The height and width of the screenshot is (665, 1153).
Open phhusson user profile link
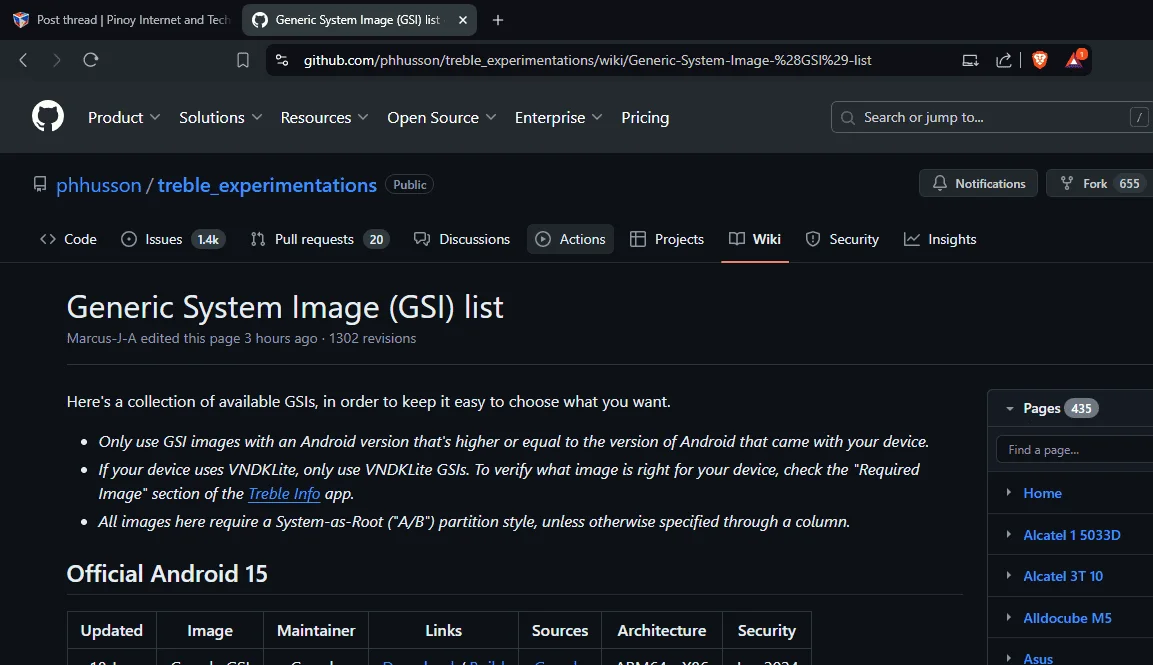point(99,185)
